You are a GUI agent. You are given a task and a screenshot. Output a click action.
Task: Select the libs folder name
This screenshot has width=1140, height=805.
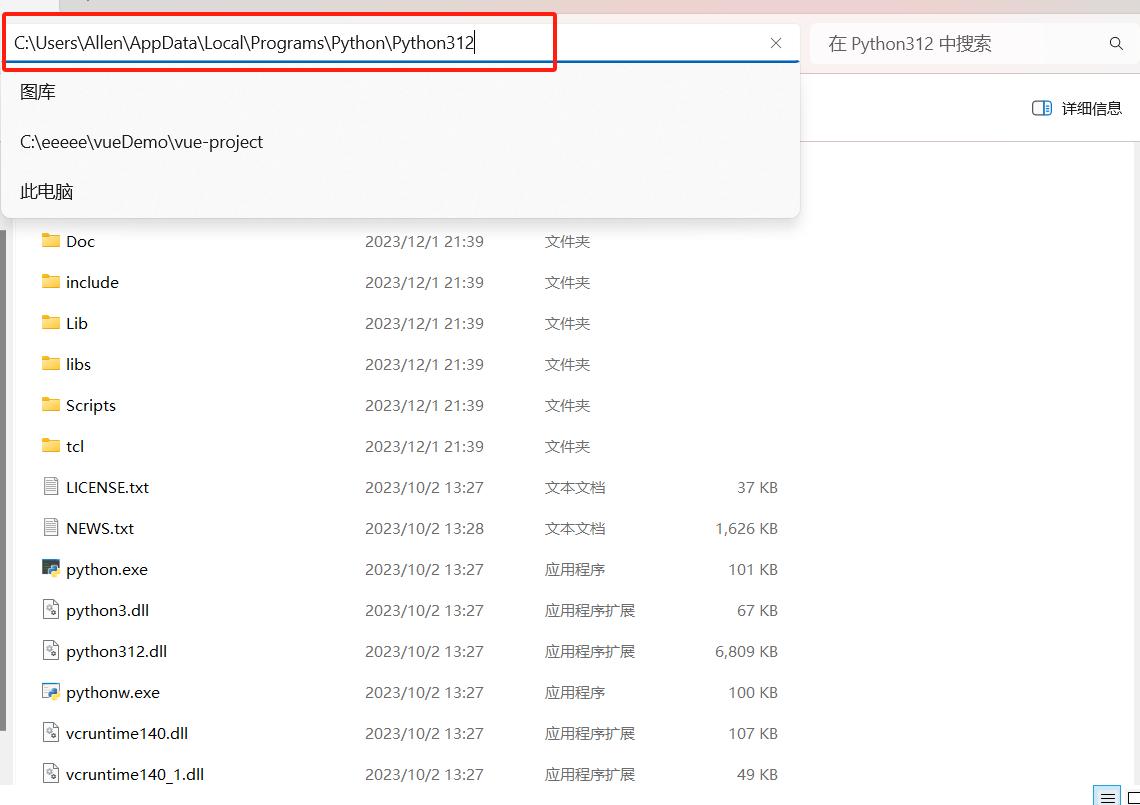pos(79,364)
